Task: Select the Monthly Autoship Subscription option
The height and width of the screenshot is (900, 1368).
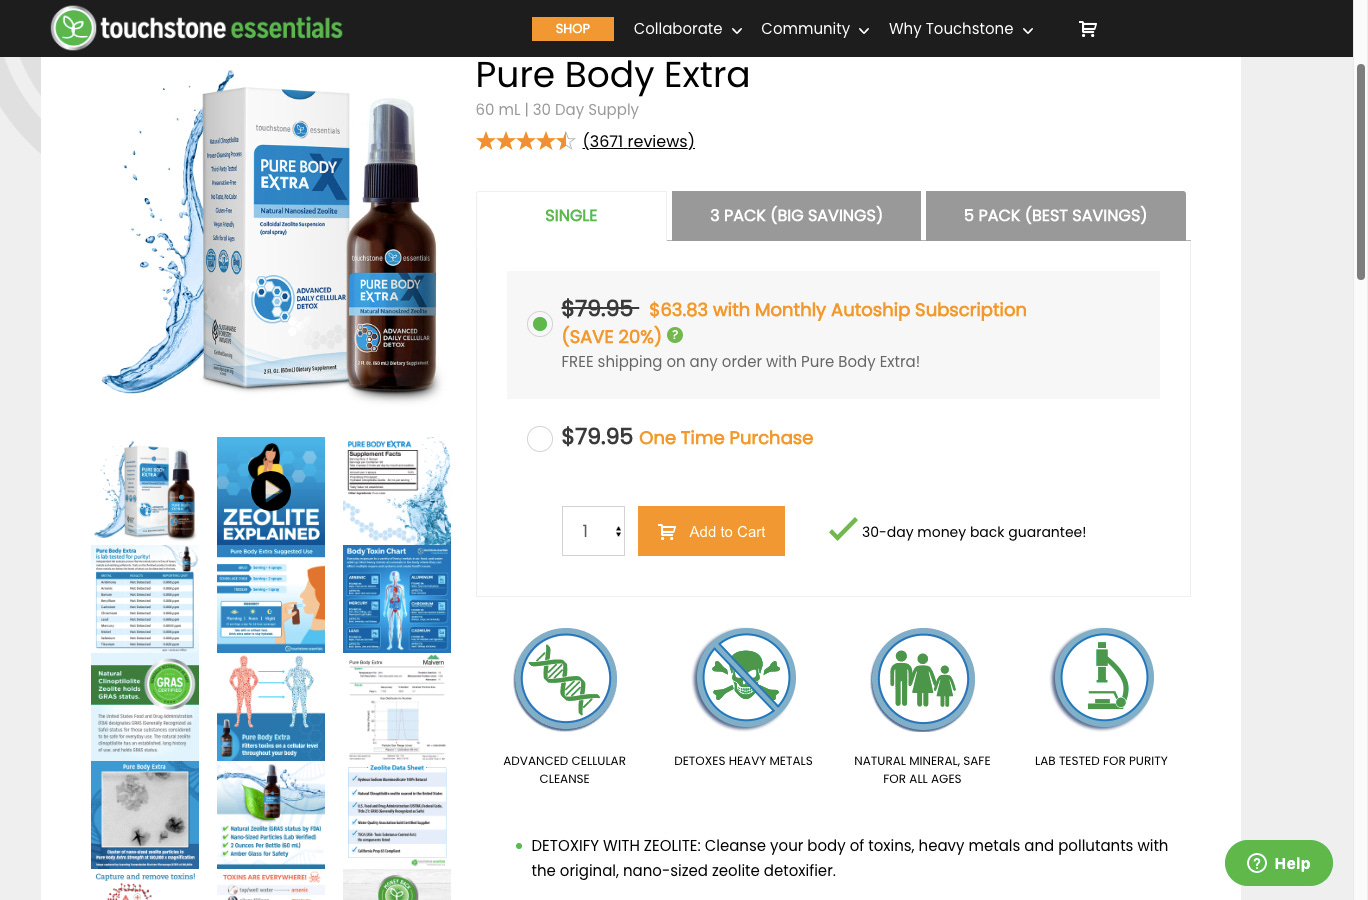Action: click(x=540, y=324)
